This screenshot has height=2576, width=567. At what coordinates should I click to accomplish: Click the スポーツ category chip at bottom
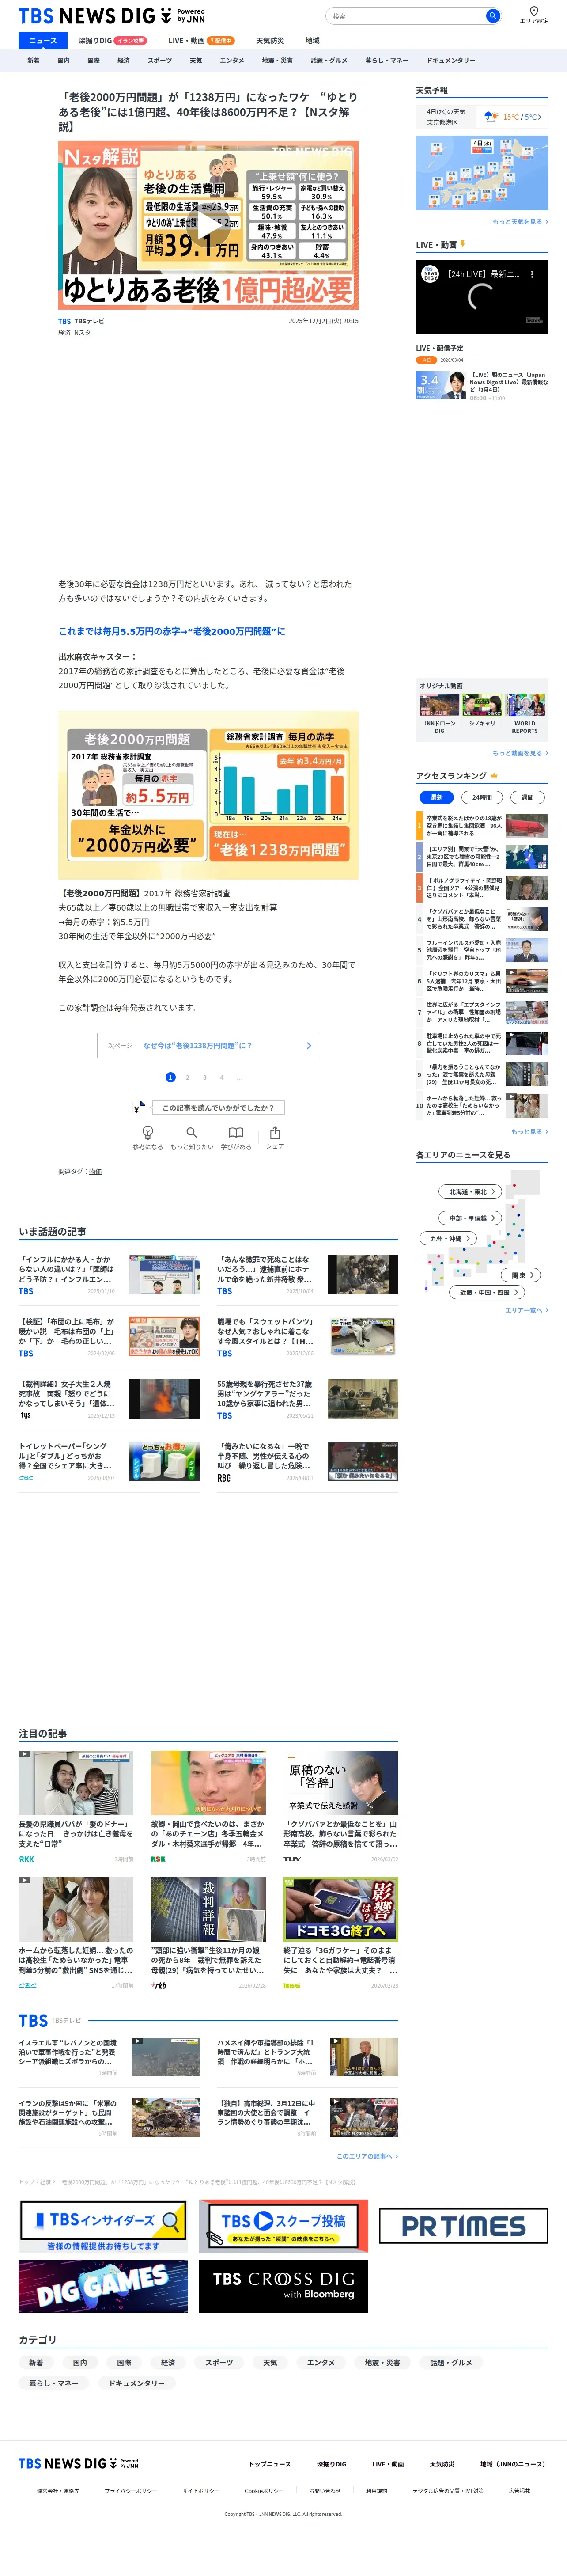tap(219, 2362)
